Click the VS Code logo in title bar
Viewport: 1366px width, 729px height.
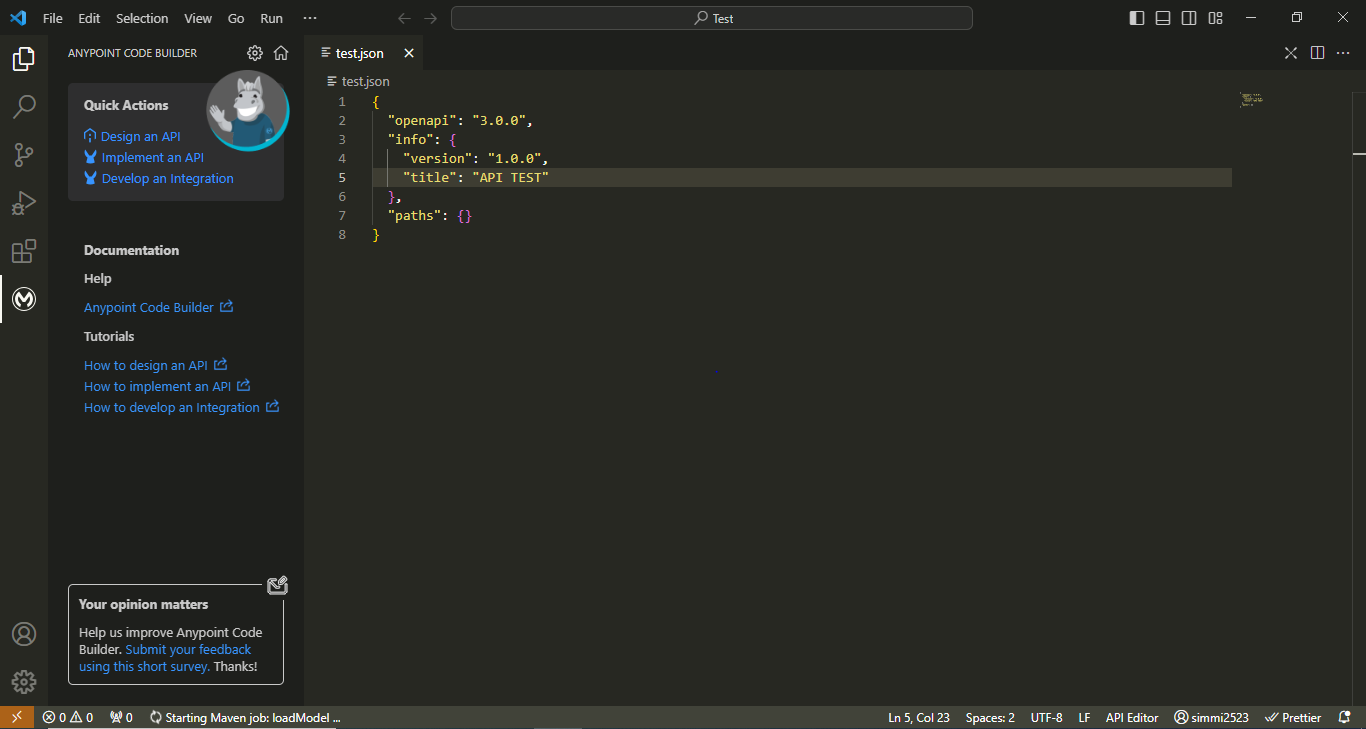coord(18,18)
